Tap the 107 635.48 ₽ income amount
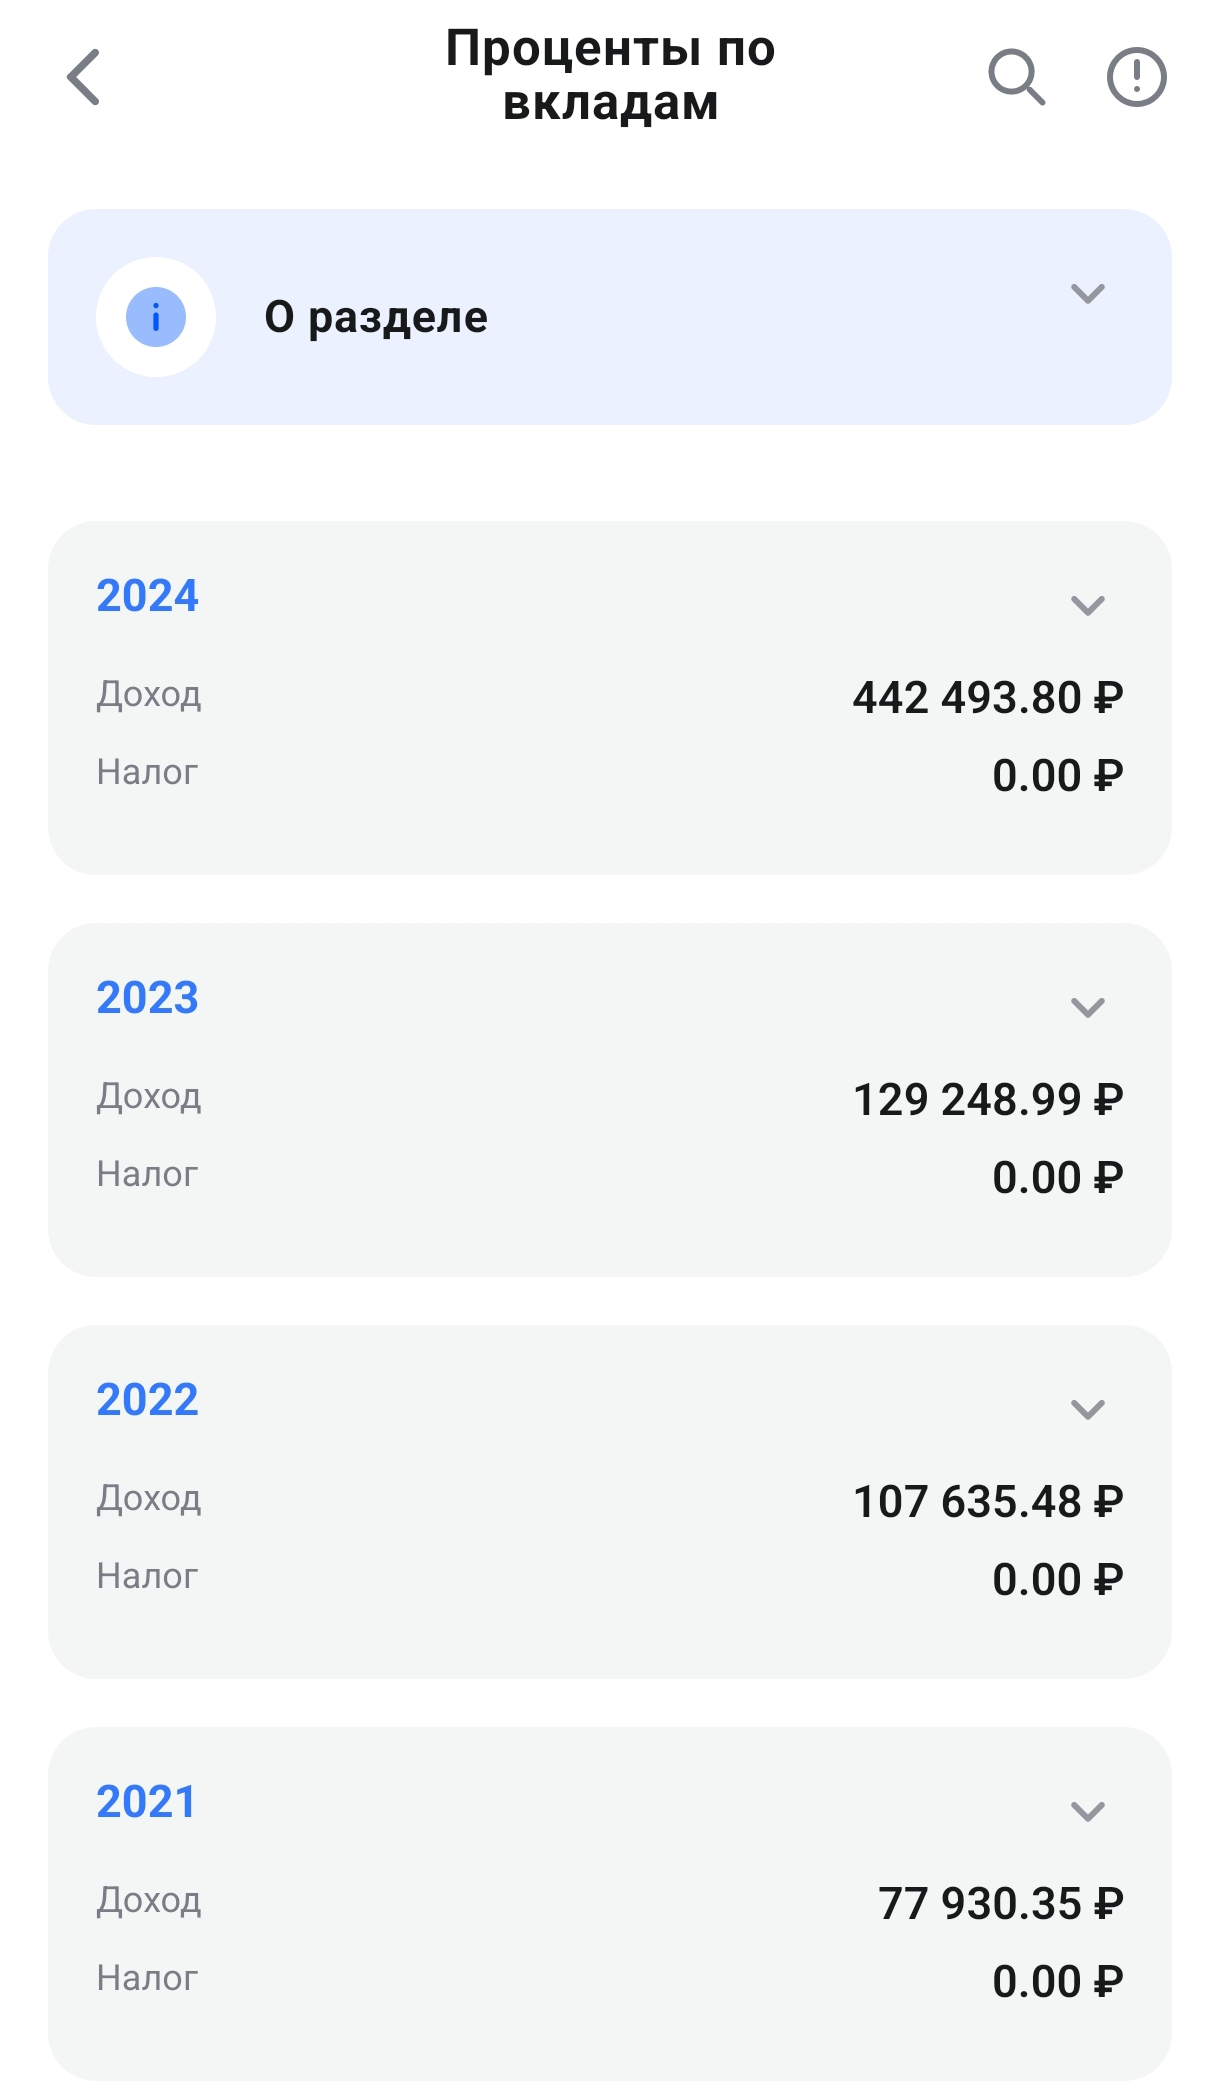 (x=987, y=1502)
